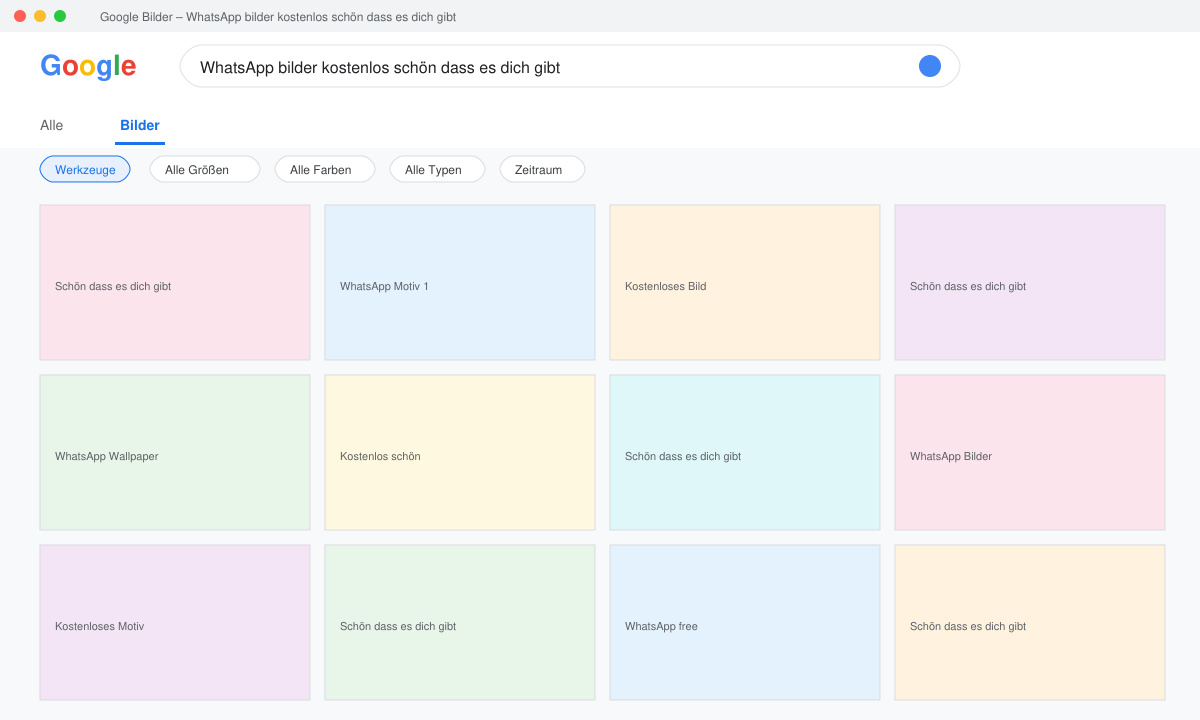Viewport: 1200px width, 720px height.
Task: Click the blue search button in search bar
Action: (930, 66)
